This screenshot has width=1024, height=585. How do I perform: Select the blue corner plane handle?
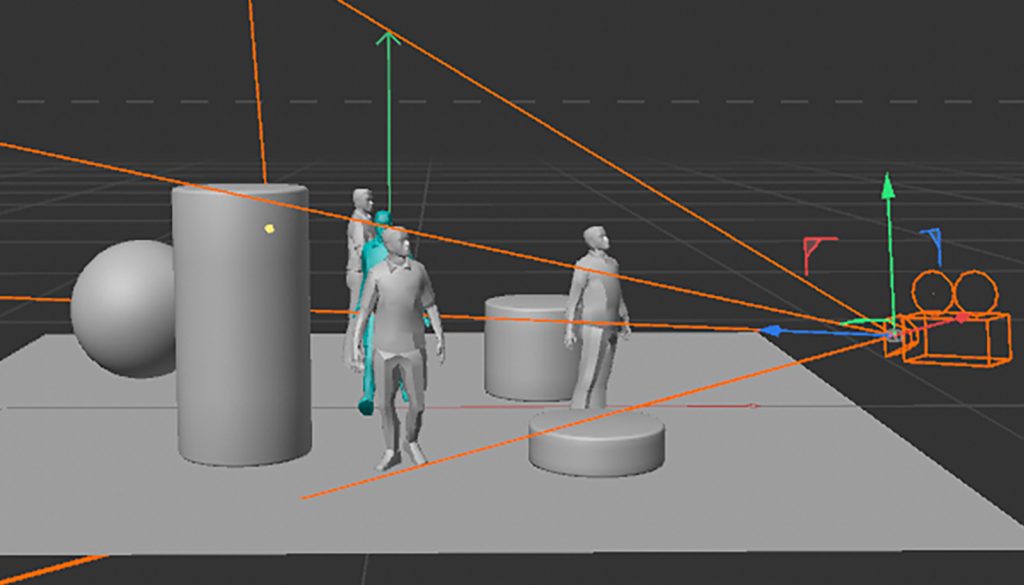click(932, 241)
